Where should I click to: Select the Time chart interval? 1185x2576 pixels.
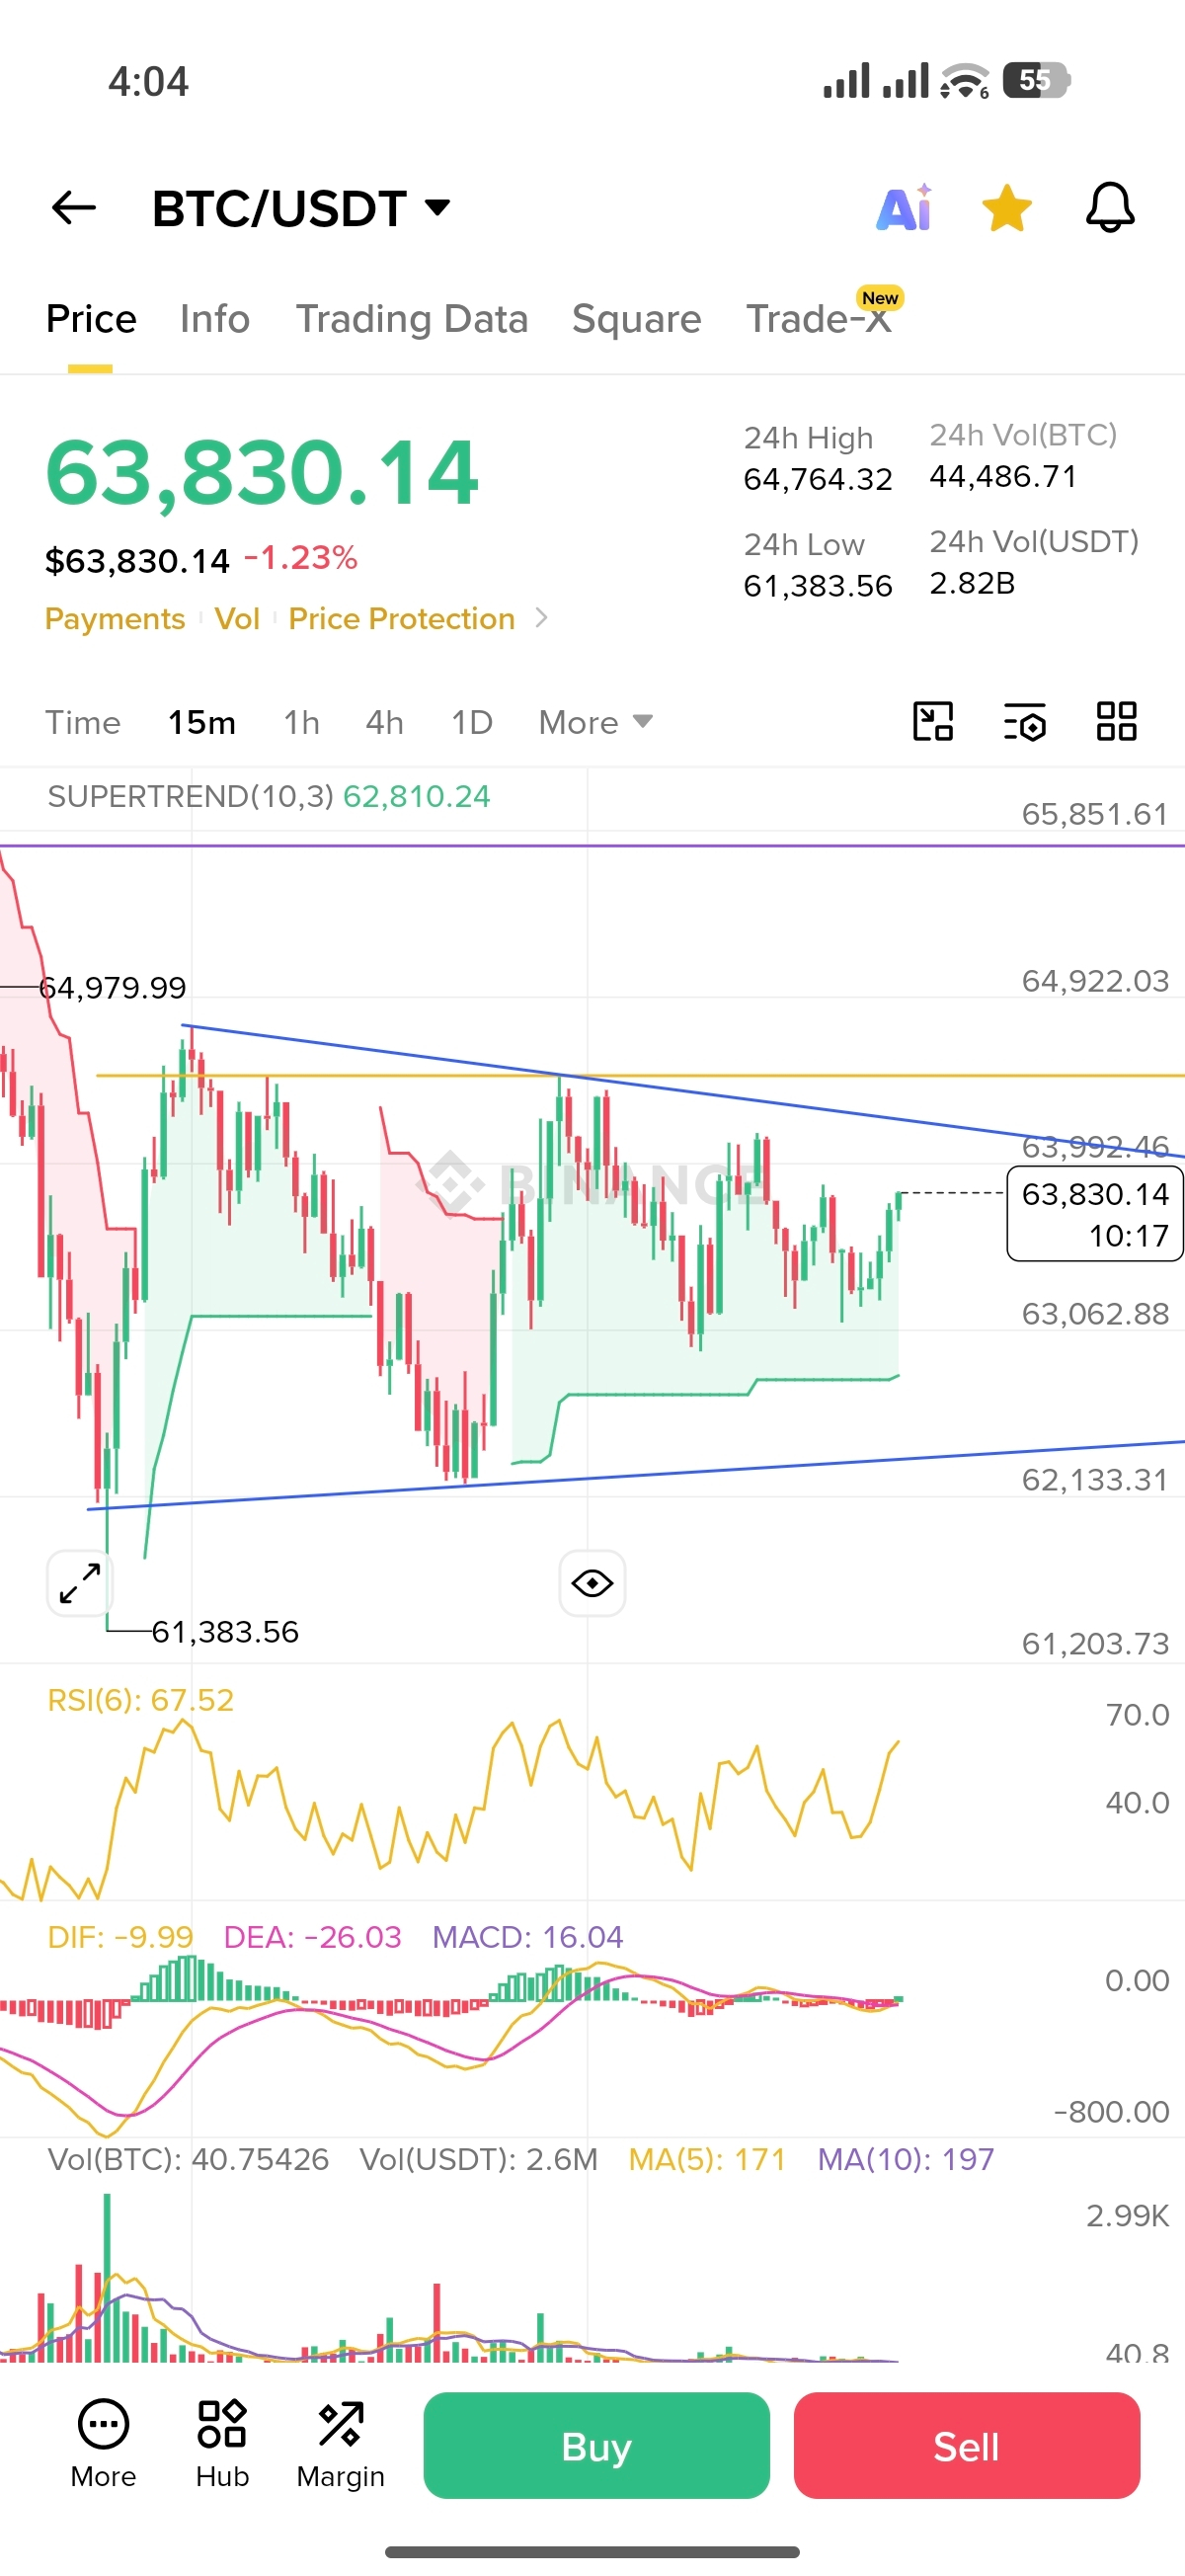(x=83, y=722)
